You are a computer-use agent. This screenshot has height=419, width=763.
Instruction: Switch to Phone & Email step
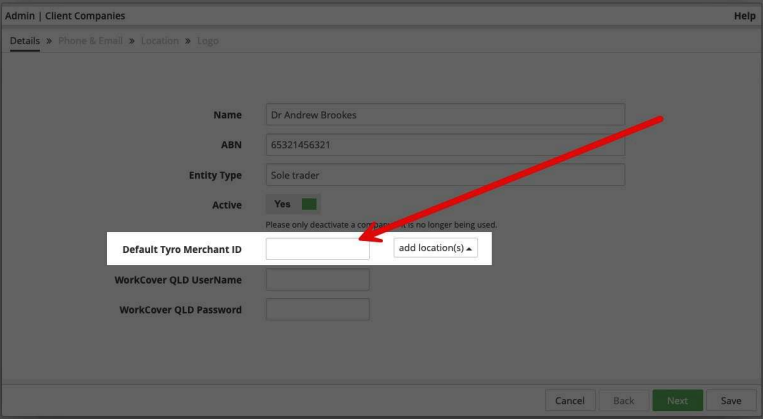click(91, 41)
